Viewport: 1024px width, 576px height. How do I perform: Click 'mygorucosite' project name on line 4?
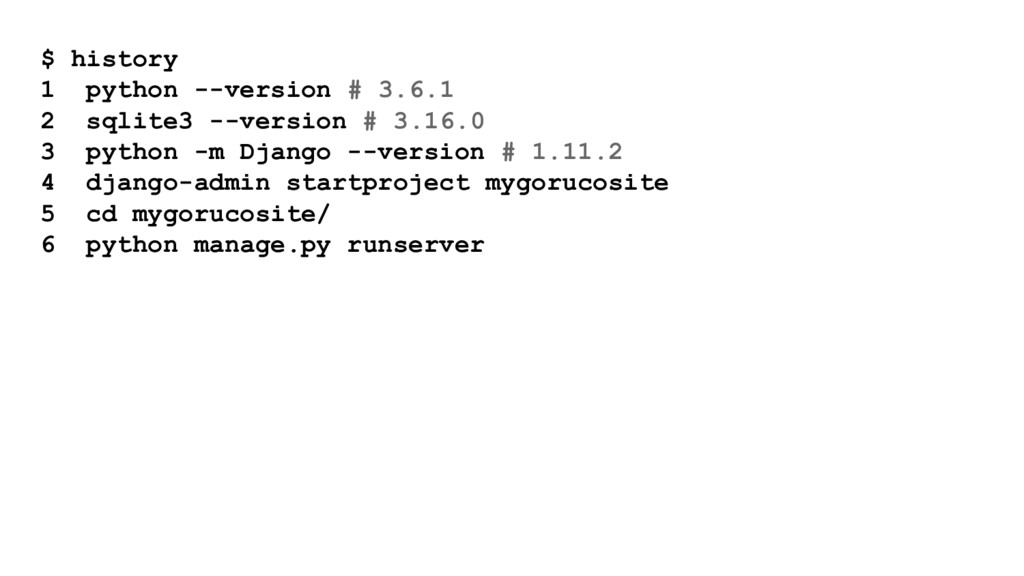pyautogui.click(x=577, y=184)
